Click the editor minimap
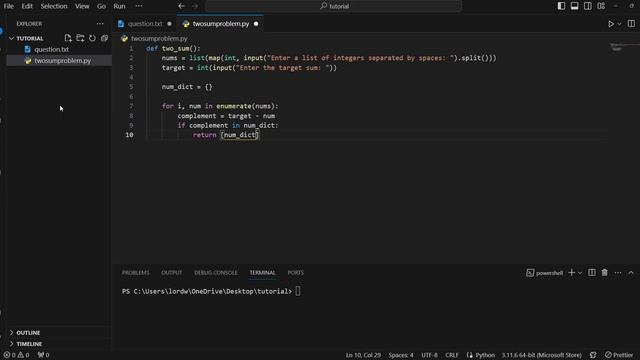This screenshot has height=360, width=640. [624, 47]
